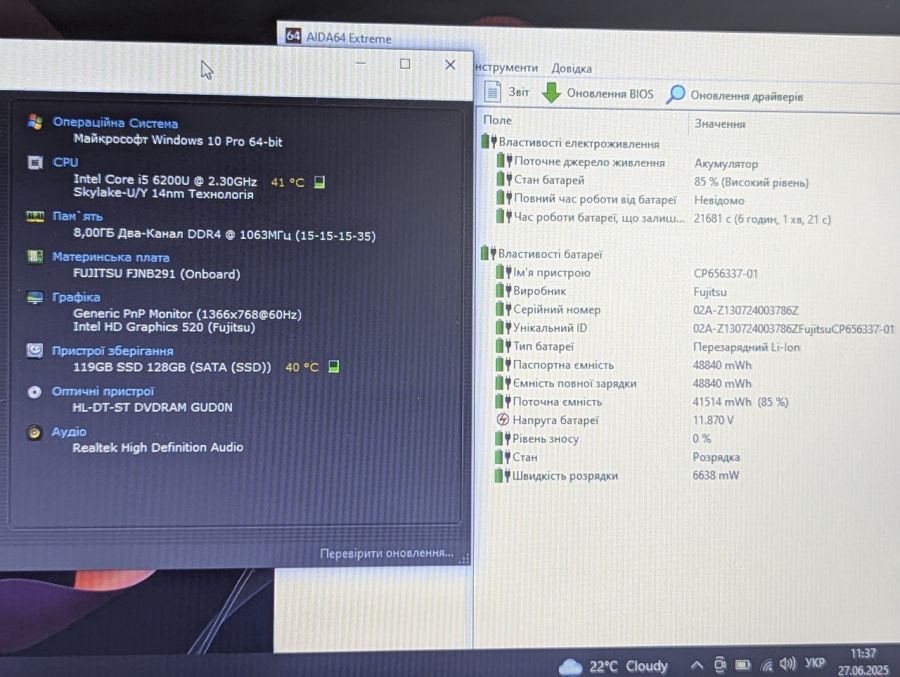The image size is (900, 677).
Task: Open the clock showing 11:37 27.06.2025
Action: tap(863, 661)
